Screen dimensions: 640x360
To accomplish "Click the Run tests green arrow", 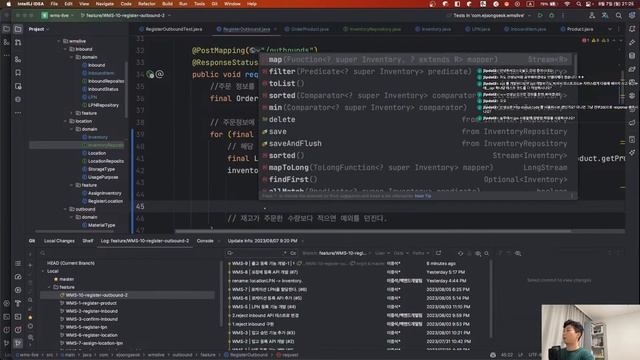I will (x=540, y=16).
